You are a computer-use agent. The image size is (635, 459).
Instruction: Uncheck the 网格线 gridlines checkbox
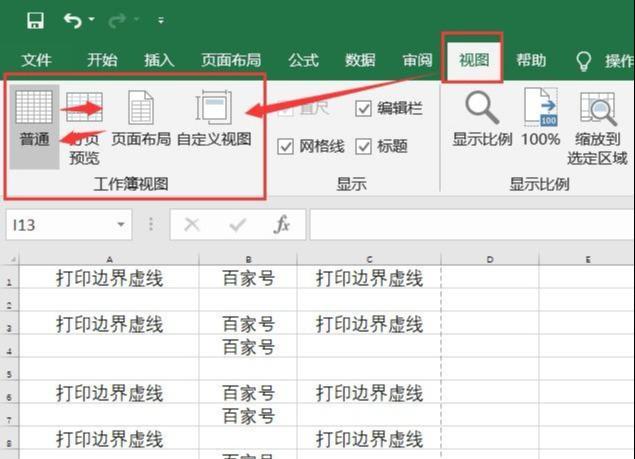286,146
